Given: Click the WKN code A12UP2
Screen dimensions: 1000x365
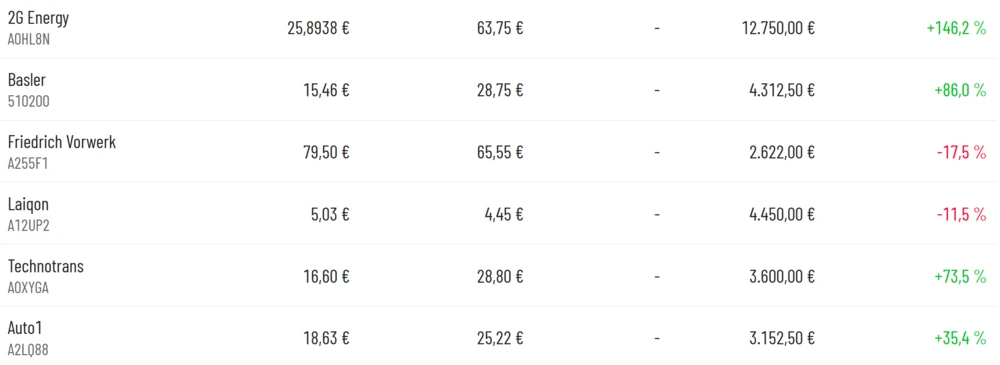Looking at the screenshot, I should click(29, 225).
